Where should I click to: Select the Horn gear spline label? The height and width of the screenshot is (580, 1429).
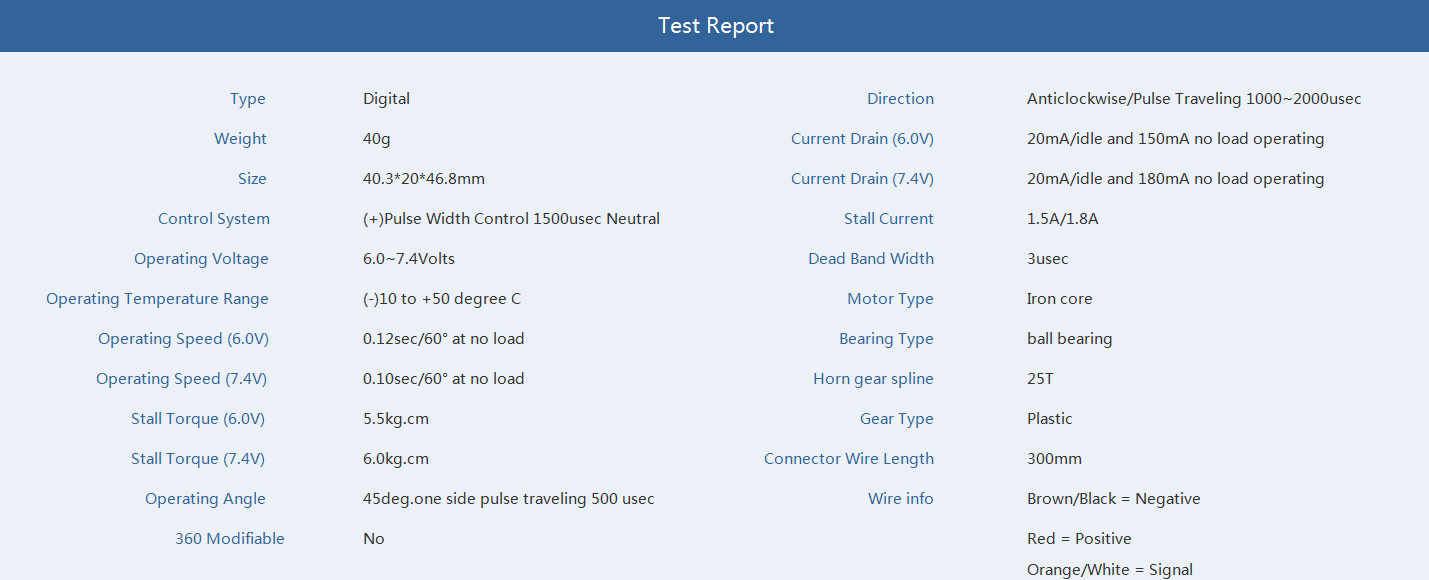(x=873, y=379)
